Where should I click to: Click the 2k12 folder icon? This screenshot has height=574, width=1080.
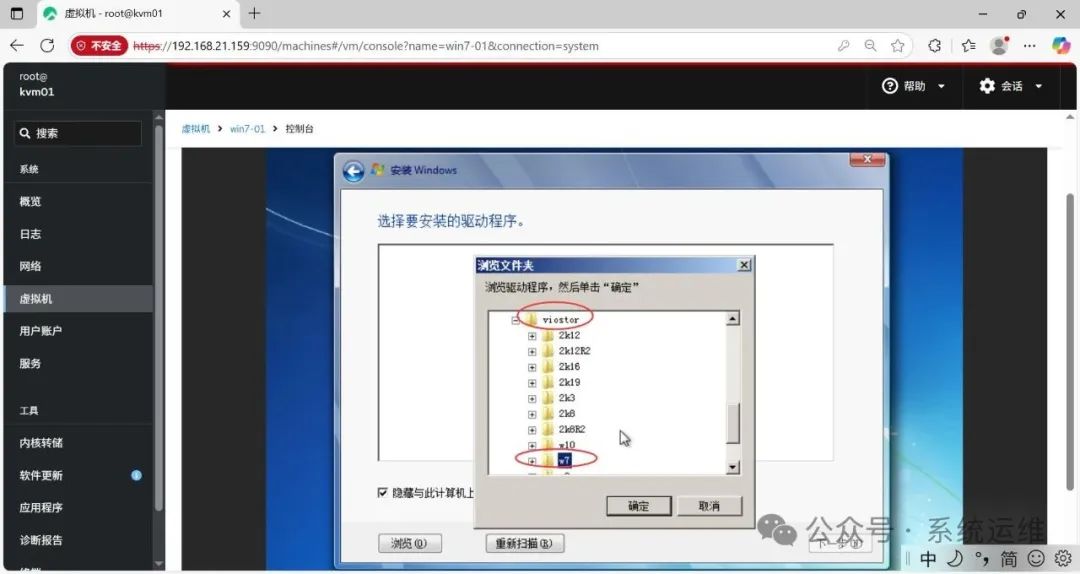pyautogui.click(x=548, y=336)
